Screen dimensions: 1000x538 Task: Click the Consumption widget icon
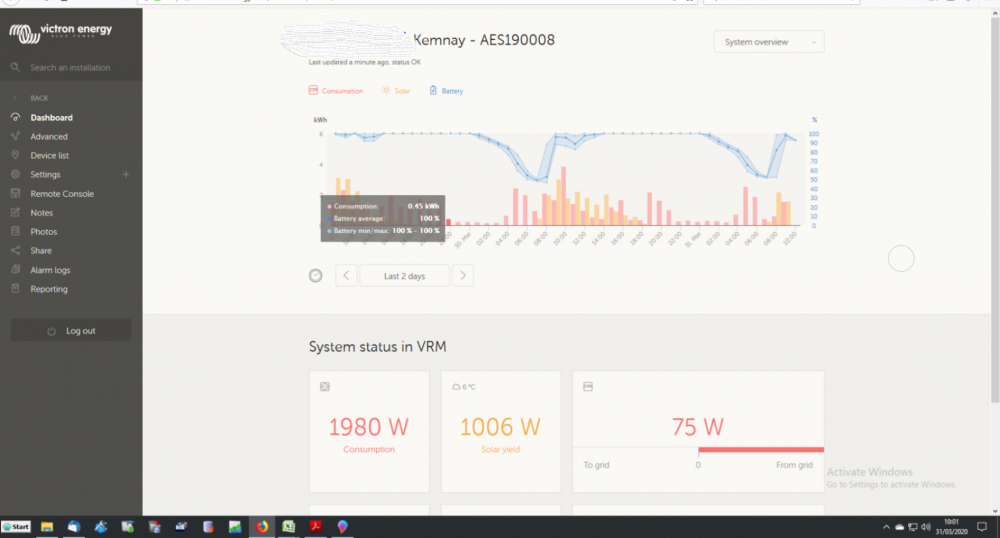325,386
